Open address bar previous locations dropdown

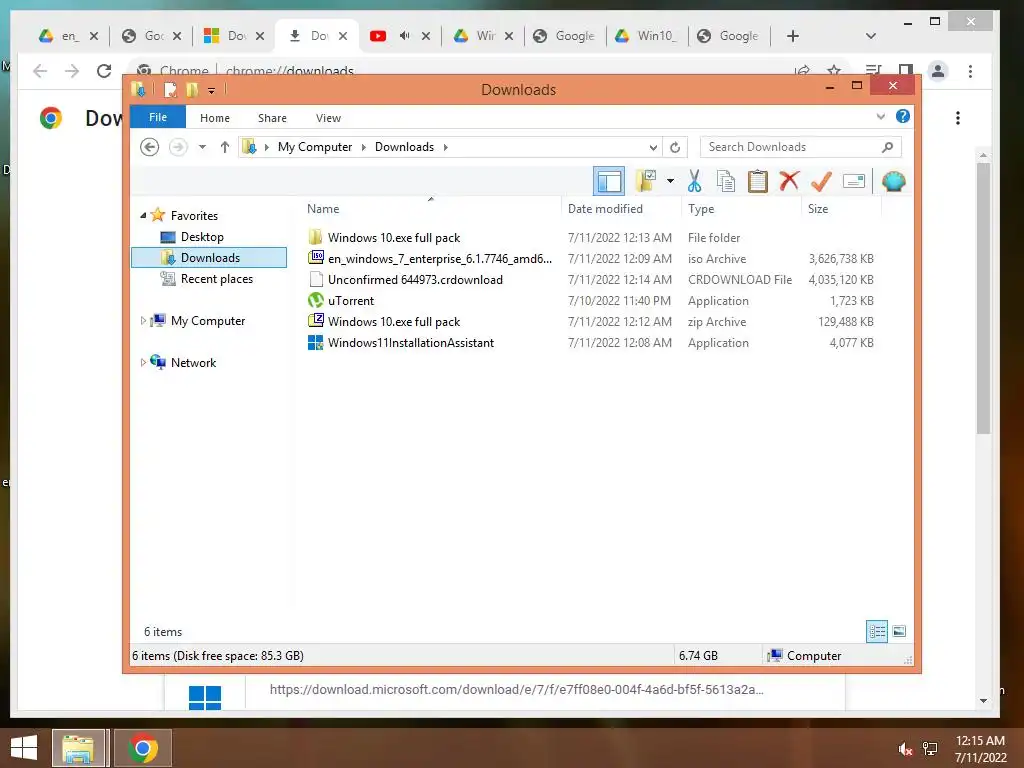coord(652,148)
